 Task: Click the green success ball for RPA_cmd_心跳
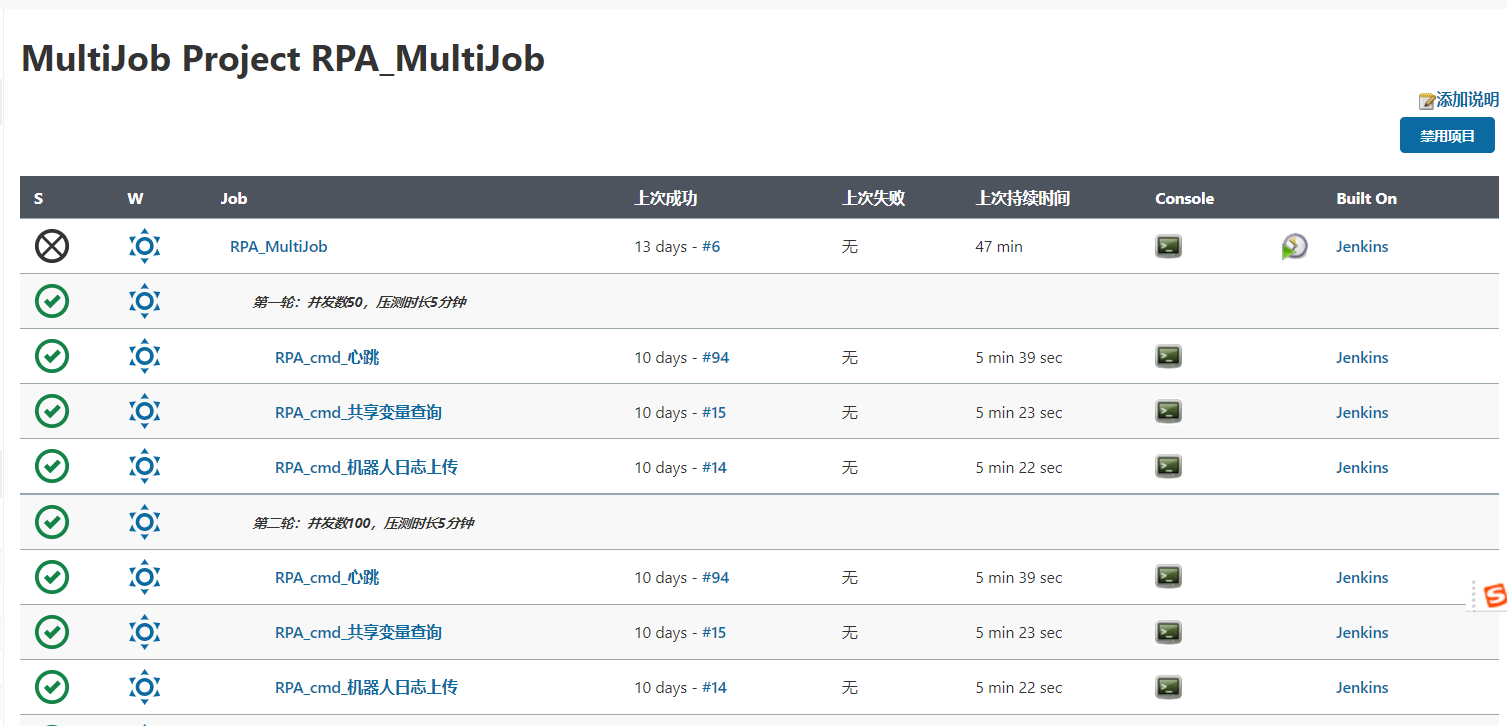(52, 356)
